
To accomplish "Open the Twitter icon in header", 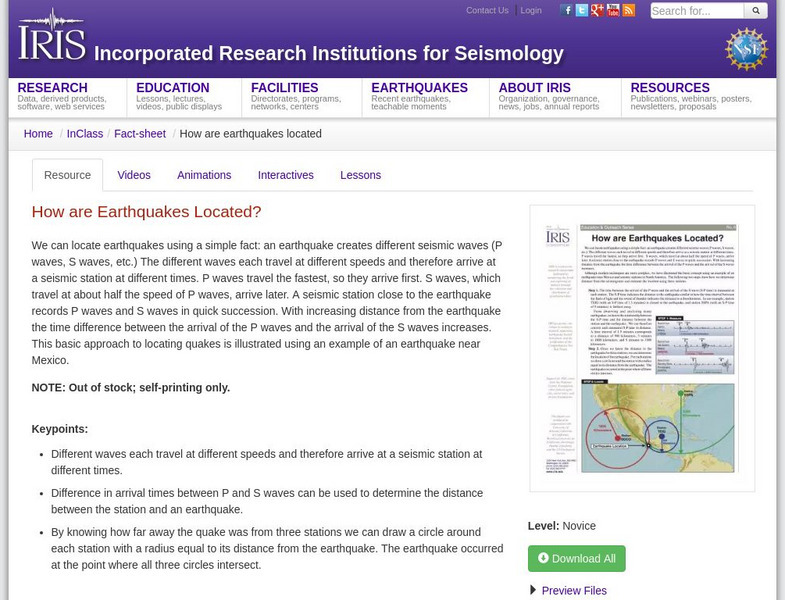I will [x=582, y=11].
